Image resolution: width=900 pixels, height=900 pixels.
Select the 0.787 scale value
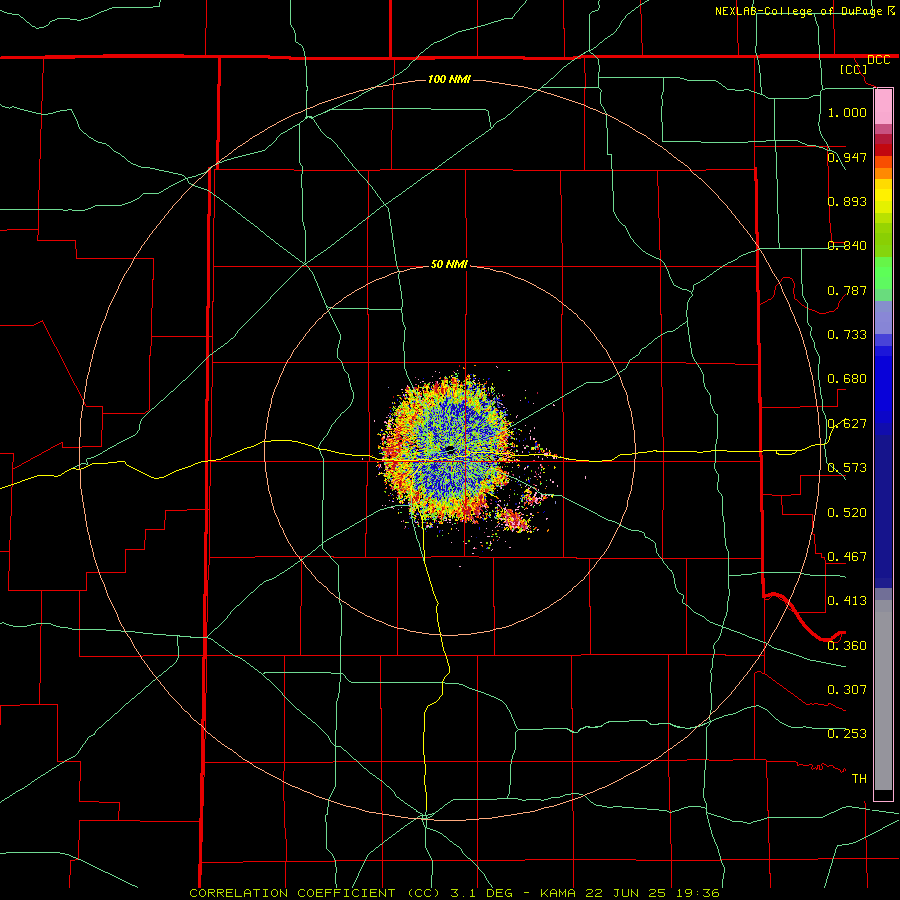[847, 290]
